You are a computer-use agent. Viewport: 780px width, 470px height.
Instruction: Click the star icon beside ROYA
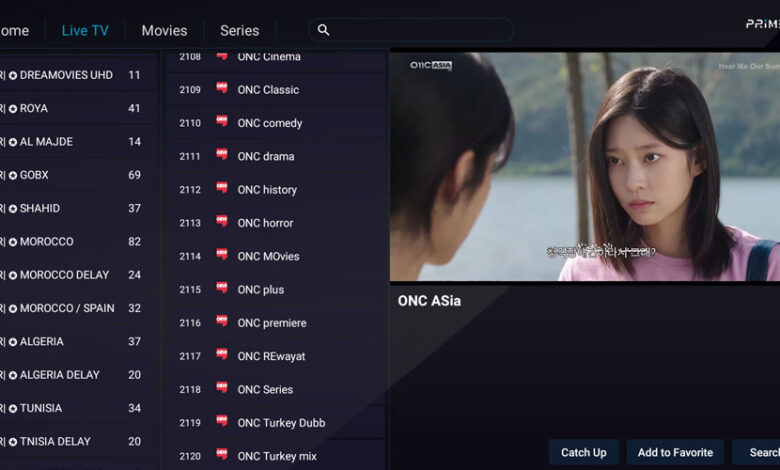(x=13, y=109)
